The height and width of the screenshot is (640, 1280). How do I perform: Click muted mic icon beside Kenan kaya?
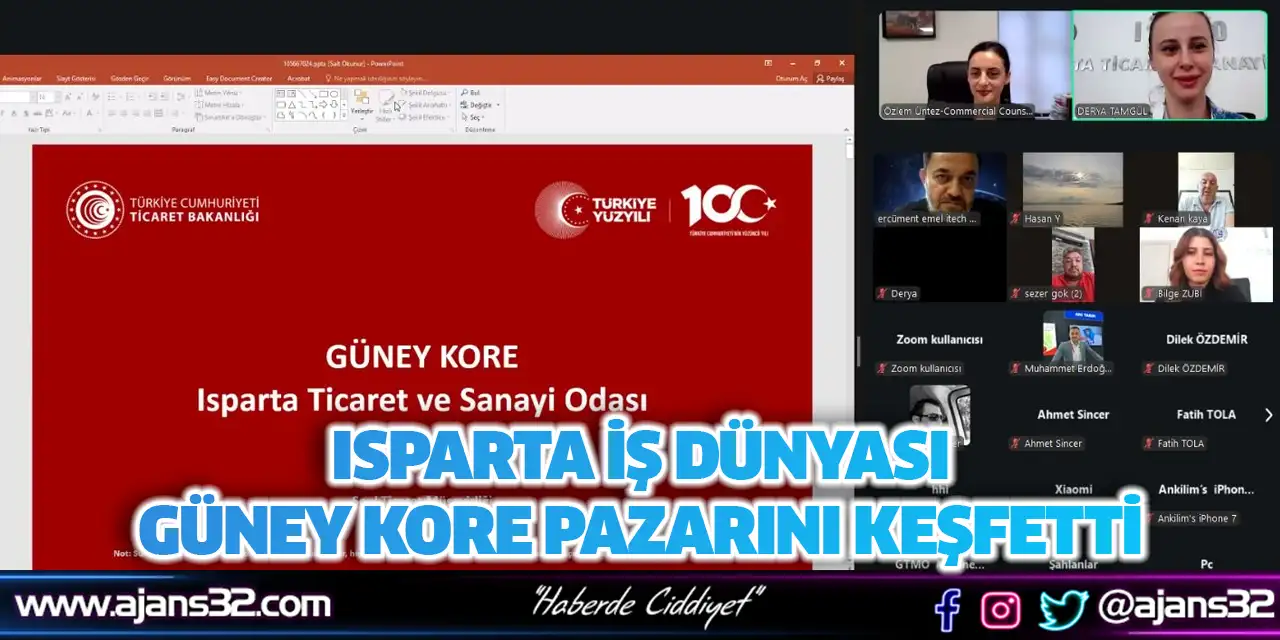pos(1149,219)
